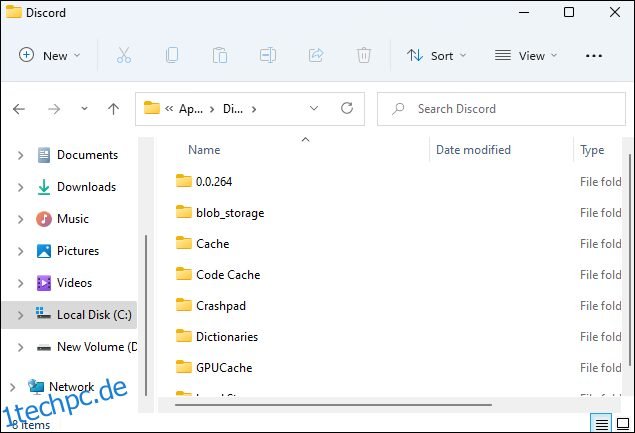Select the Cache folder
635x433 pixels.
click(x=212, y=244)
